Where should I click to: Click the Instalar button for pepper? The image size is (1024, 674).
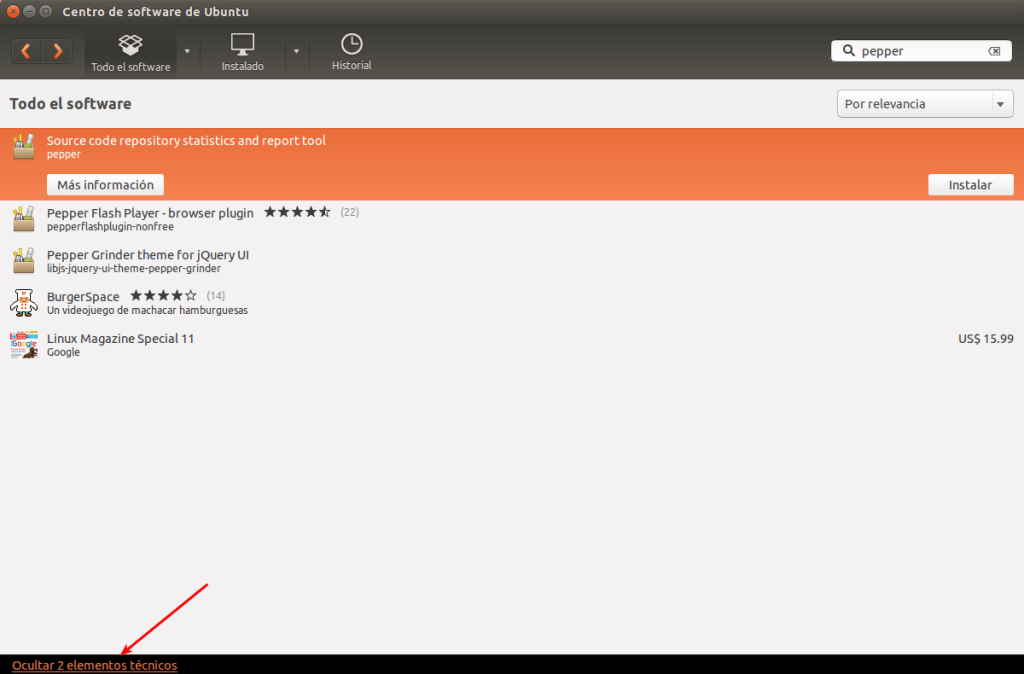coord(970,184)
